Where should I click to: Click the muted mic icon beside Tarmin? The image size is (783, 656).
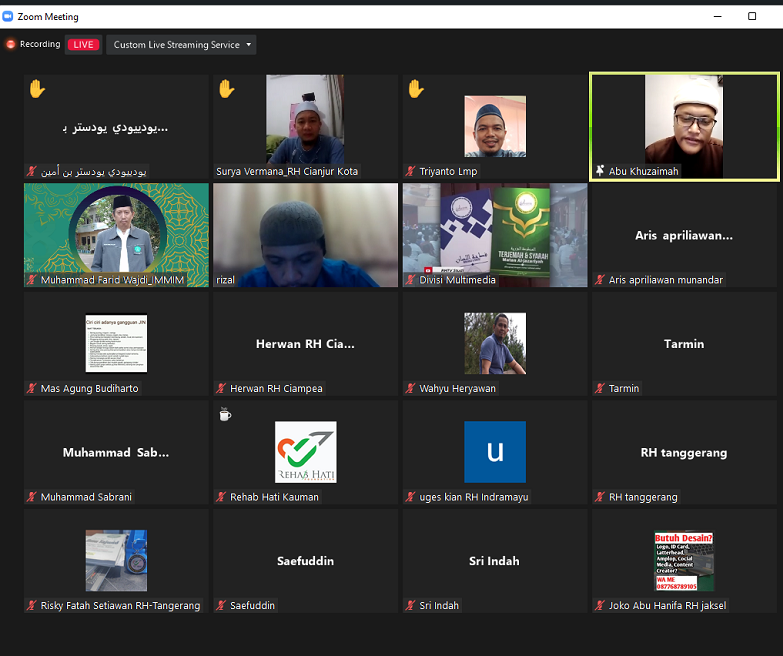pyautogui.click(x=600, y=388)
